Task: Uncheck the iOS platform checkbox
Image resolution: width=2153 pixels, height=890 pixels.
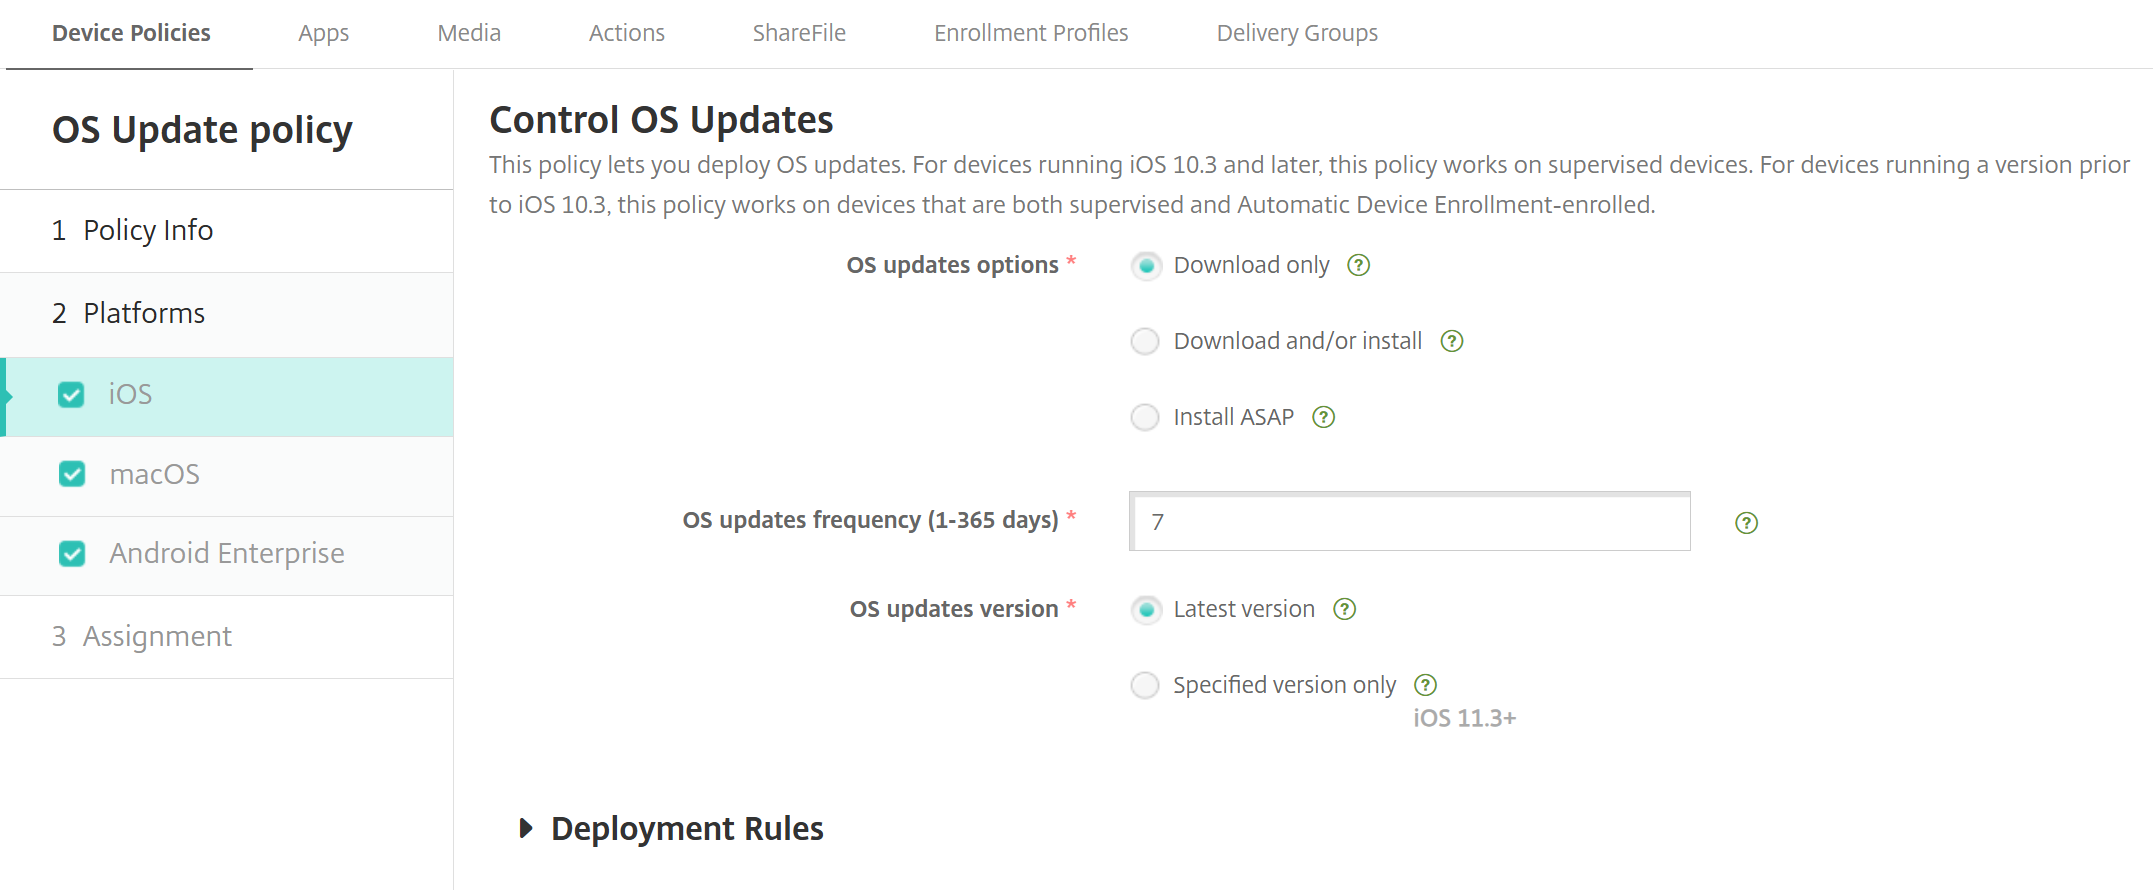Action: [71, 395]
